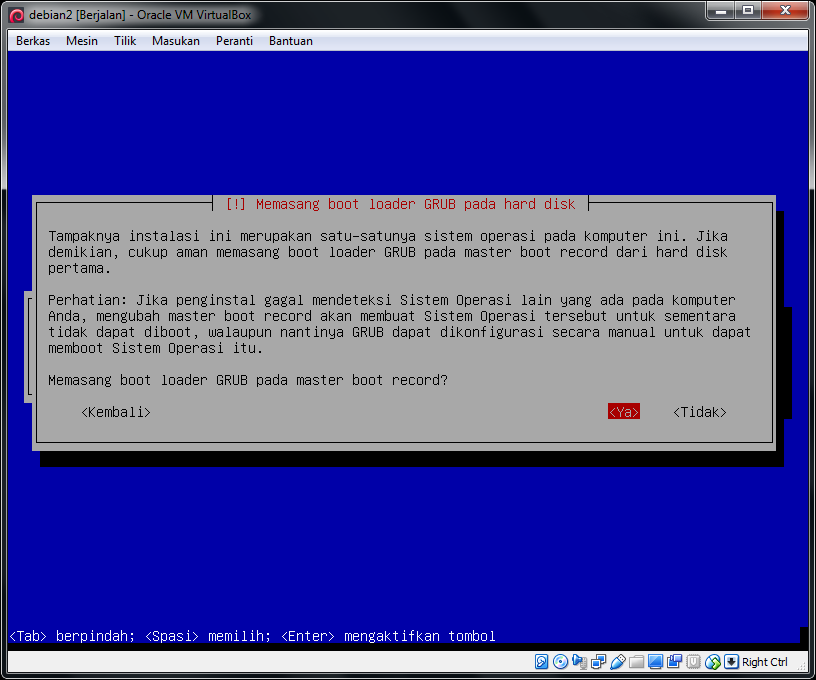Open the Mesin menu

82,41
